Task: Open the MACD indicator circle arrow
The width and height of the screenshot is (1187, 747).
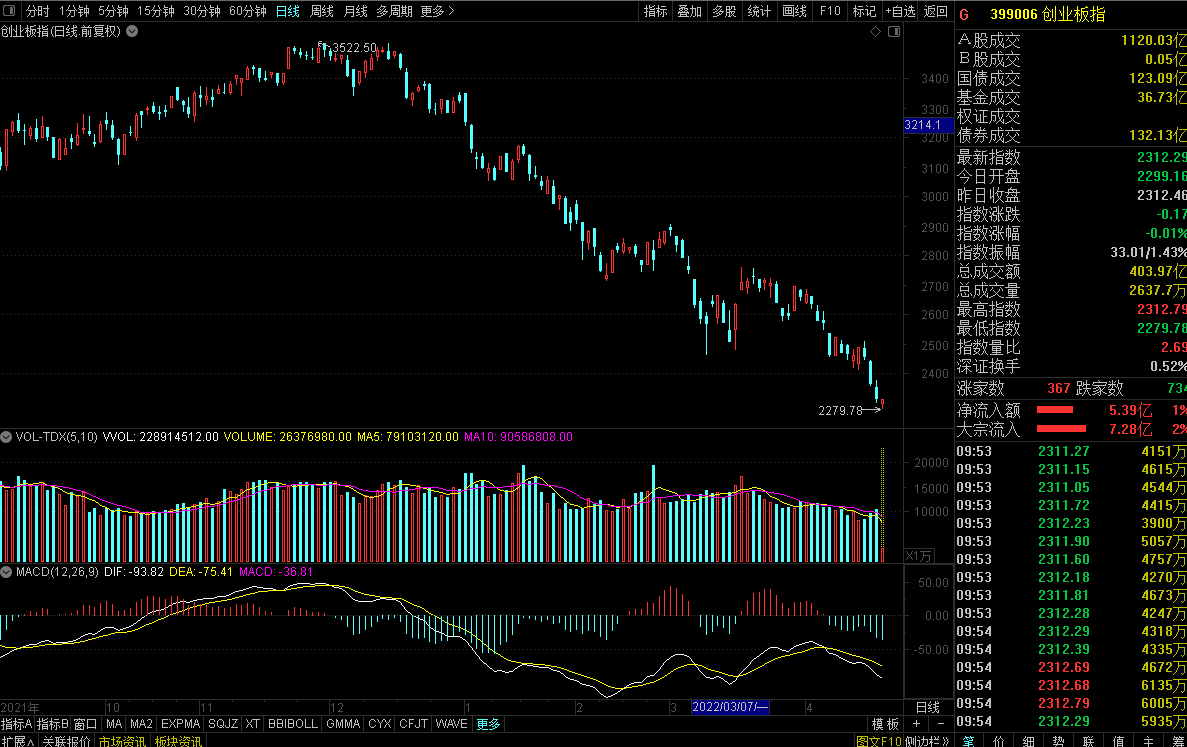Action: click(x=6, y=572)
